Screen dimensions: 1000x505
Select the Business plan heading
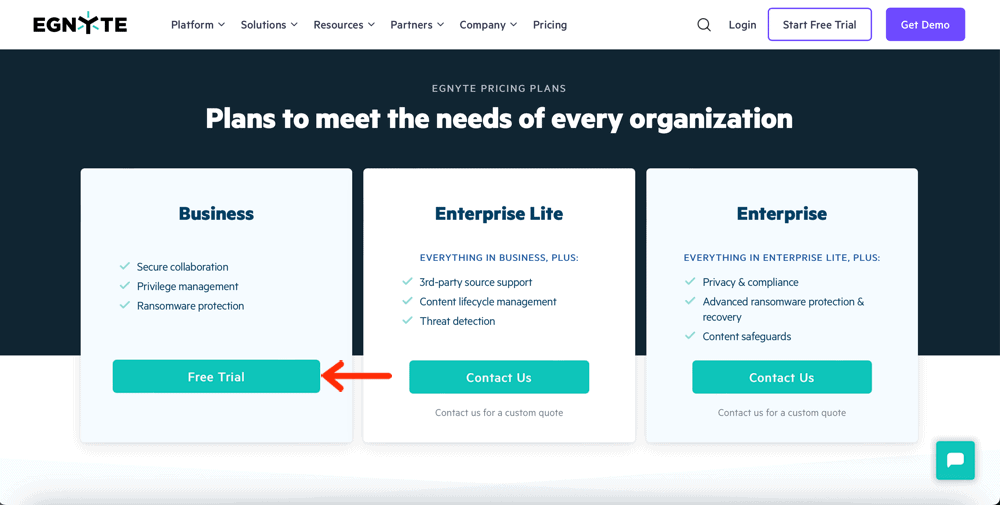[216, 214]
